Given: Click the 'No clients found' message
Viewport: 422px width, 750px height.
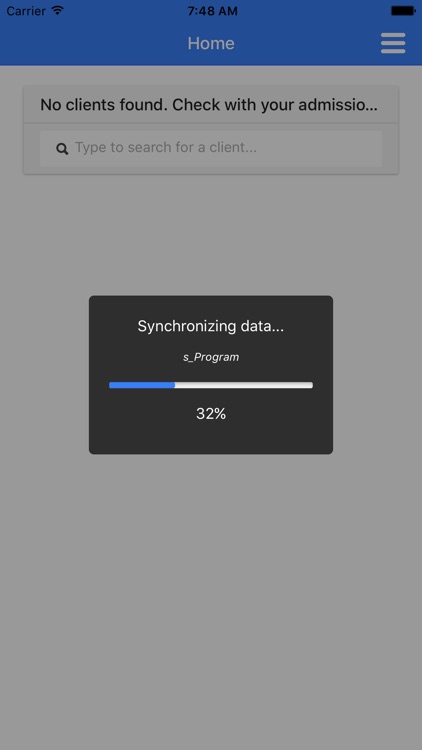Looking at the screenshot, I should pos(209,105).
